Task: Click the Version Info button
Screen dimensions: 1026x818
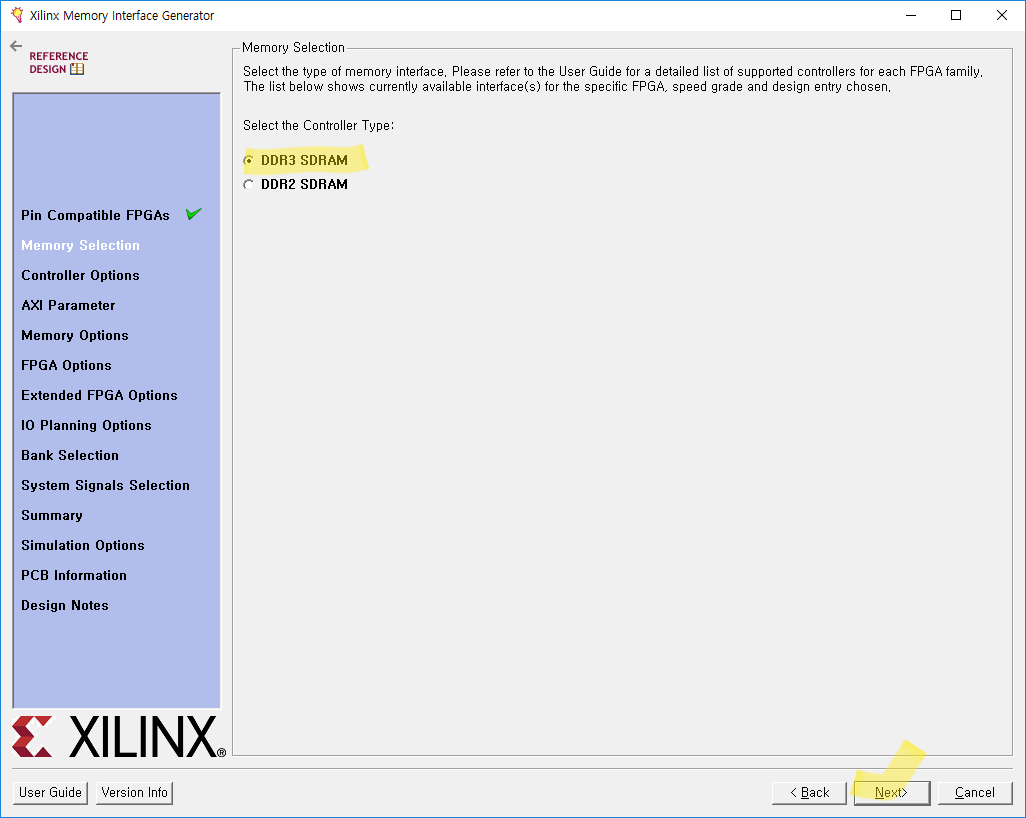Action: pyautogui.click(x=134, y=792)
